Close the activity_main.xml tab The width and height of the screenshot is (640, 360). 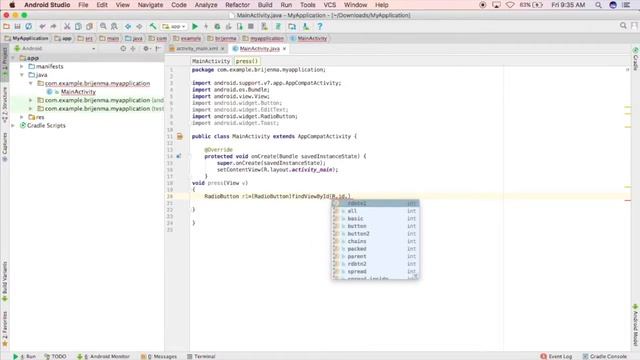coord(222,49)
